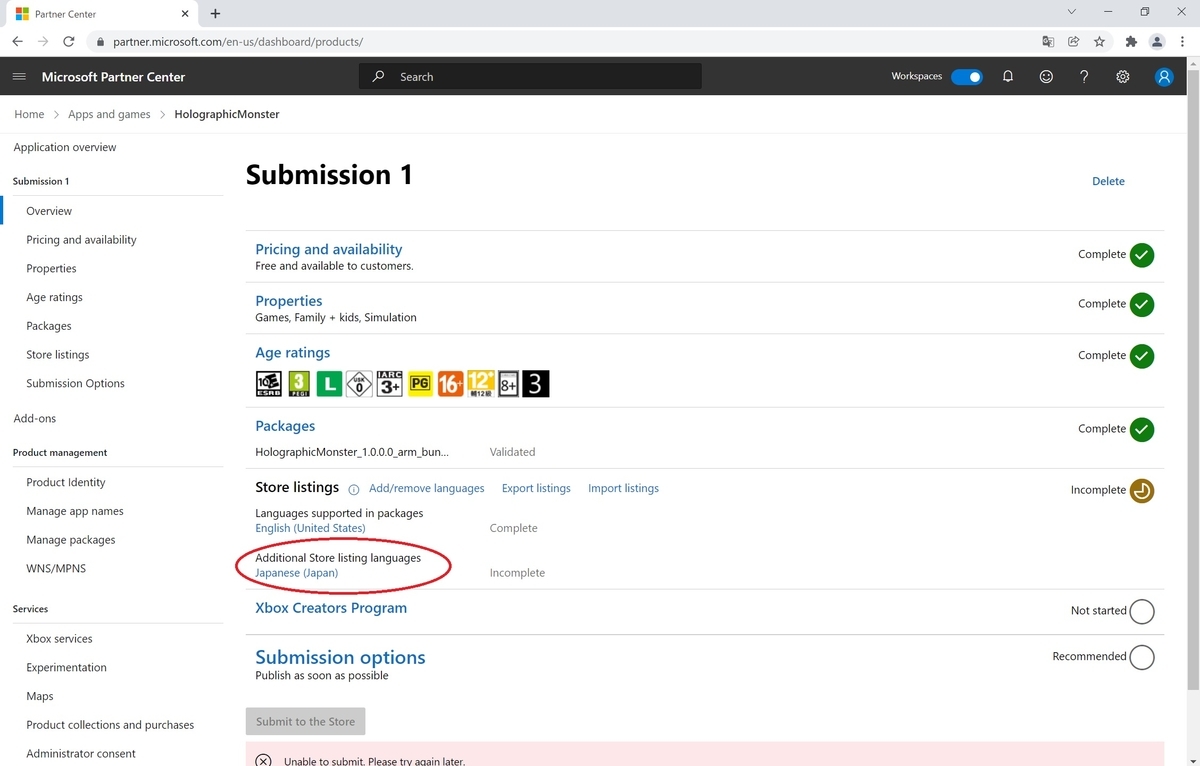Click the IARC 3+ rating badge
Screen dimensions: 1200x766
[389, 384]
